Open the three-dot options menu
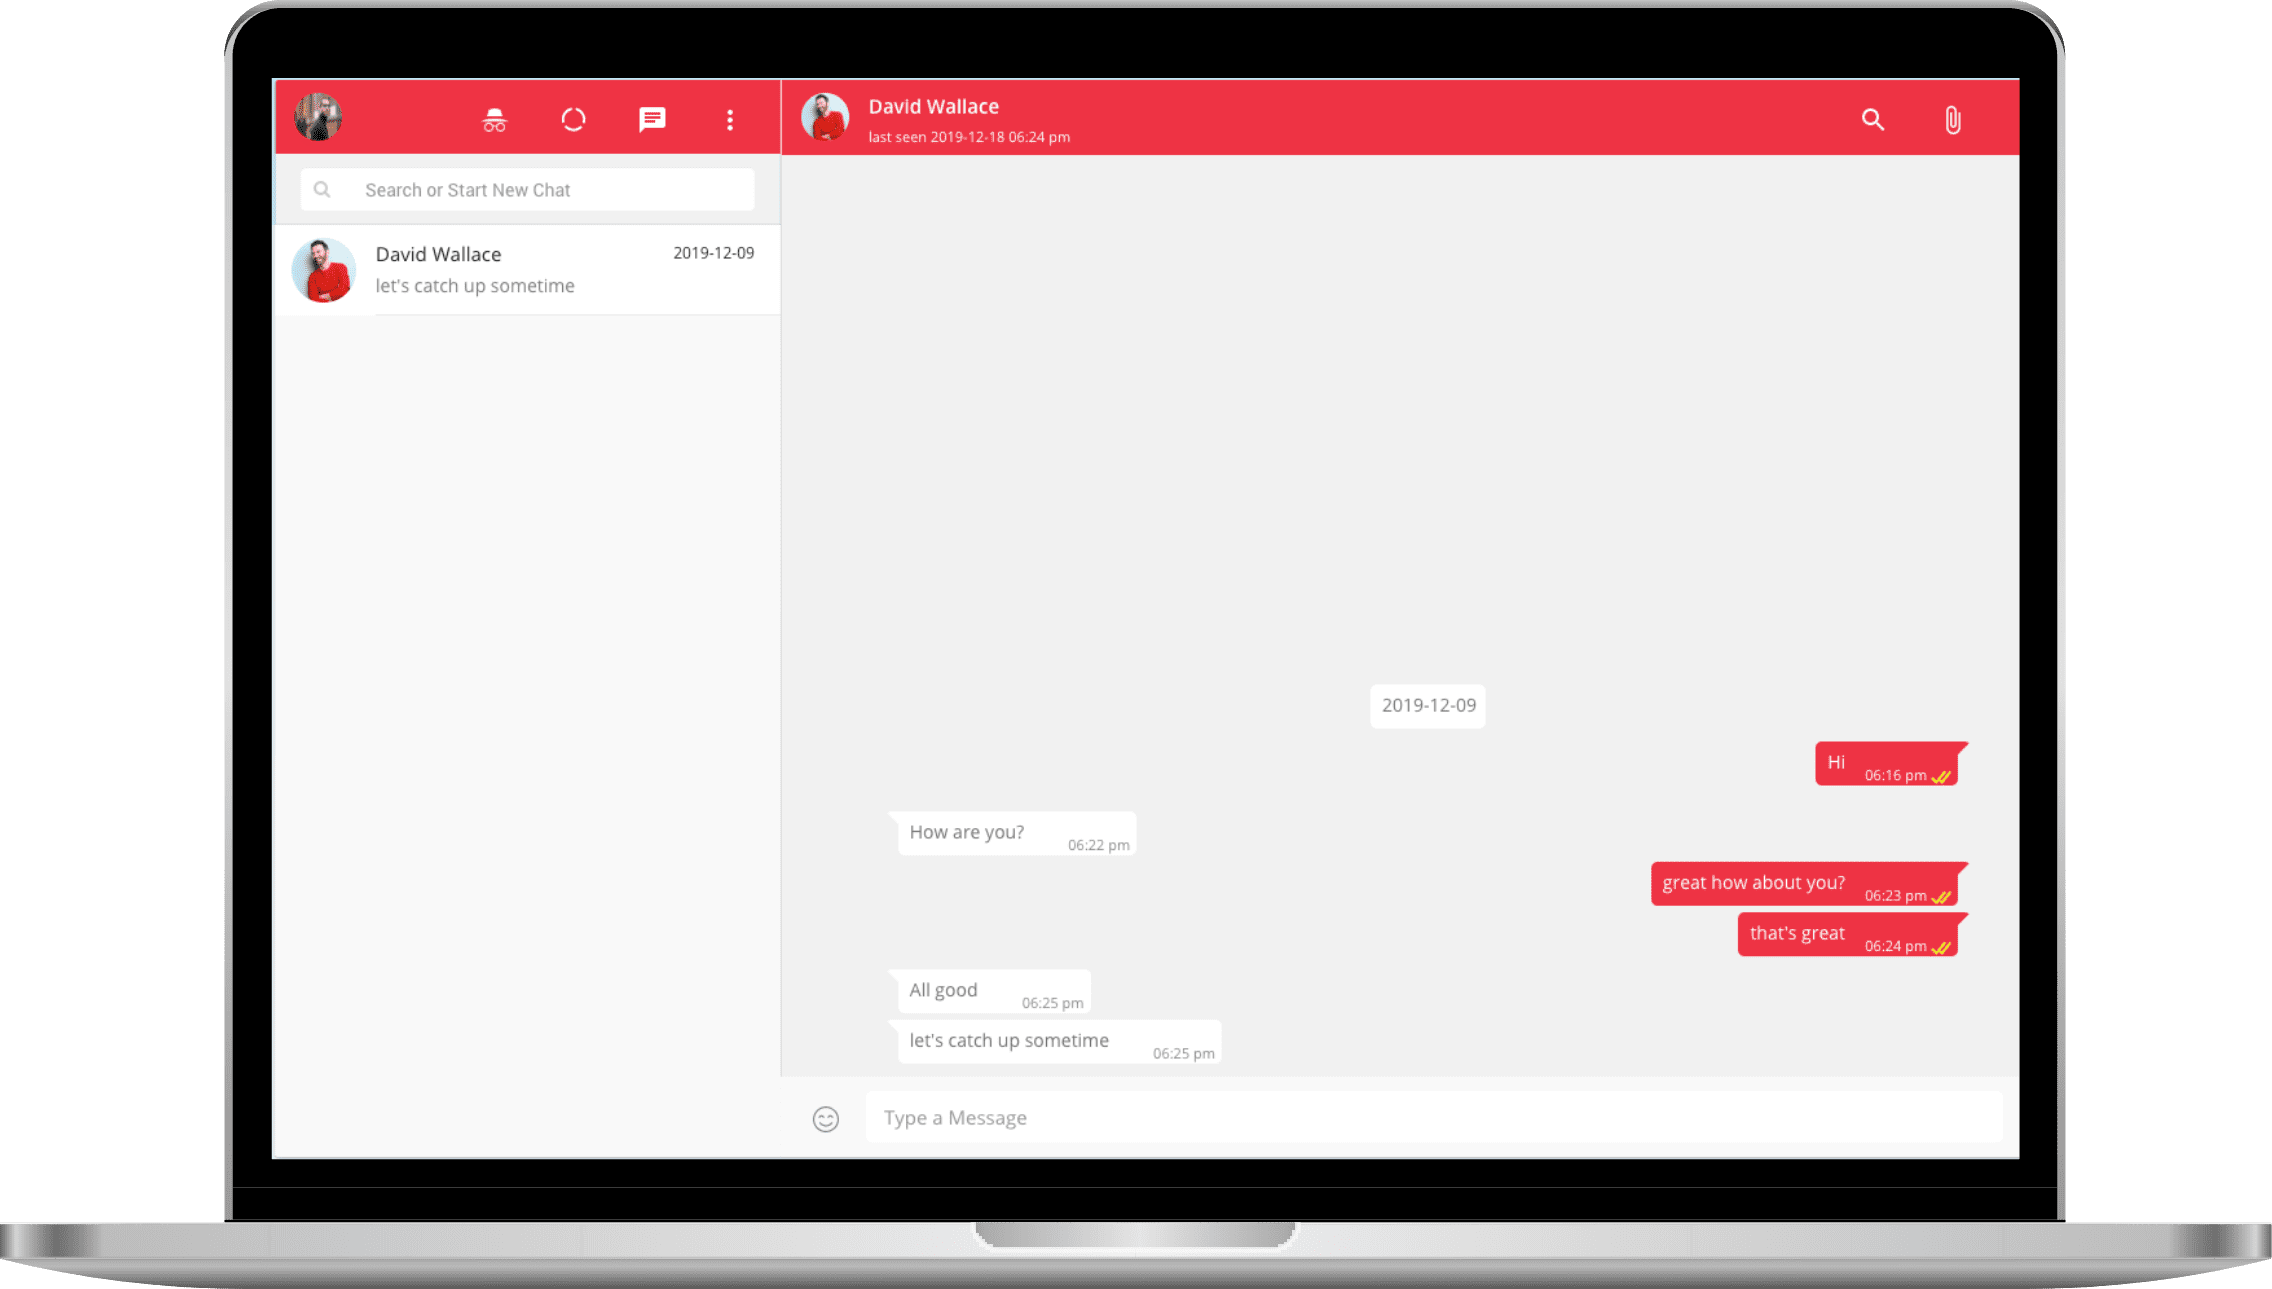Screen dimensions: 2272x1289 click(730, 119)
